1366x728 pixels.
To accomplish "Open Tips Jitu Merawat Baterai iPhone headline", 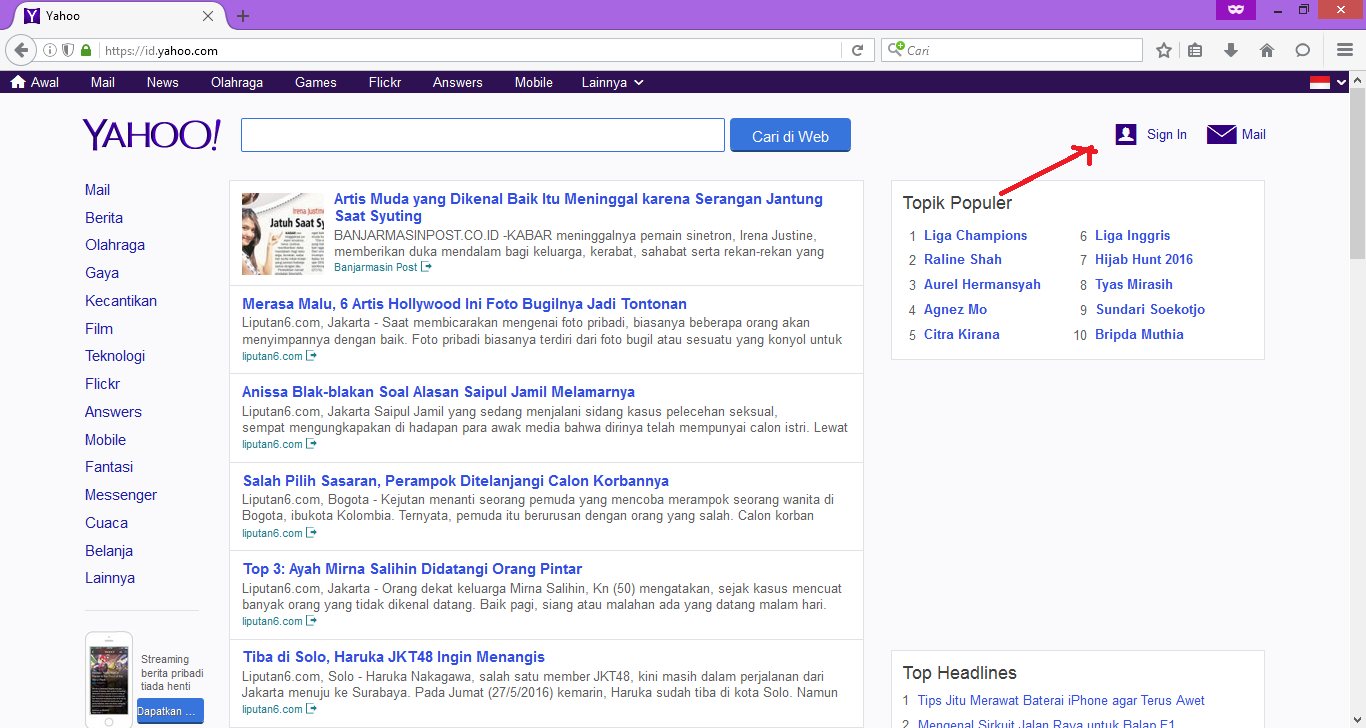I will 1061,700.
